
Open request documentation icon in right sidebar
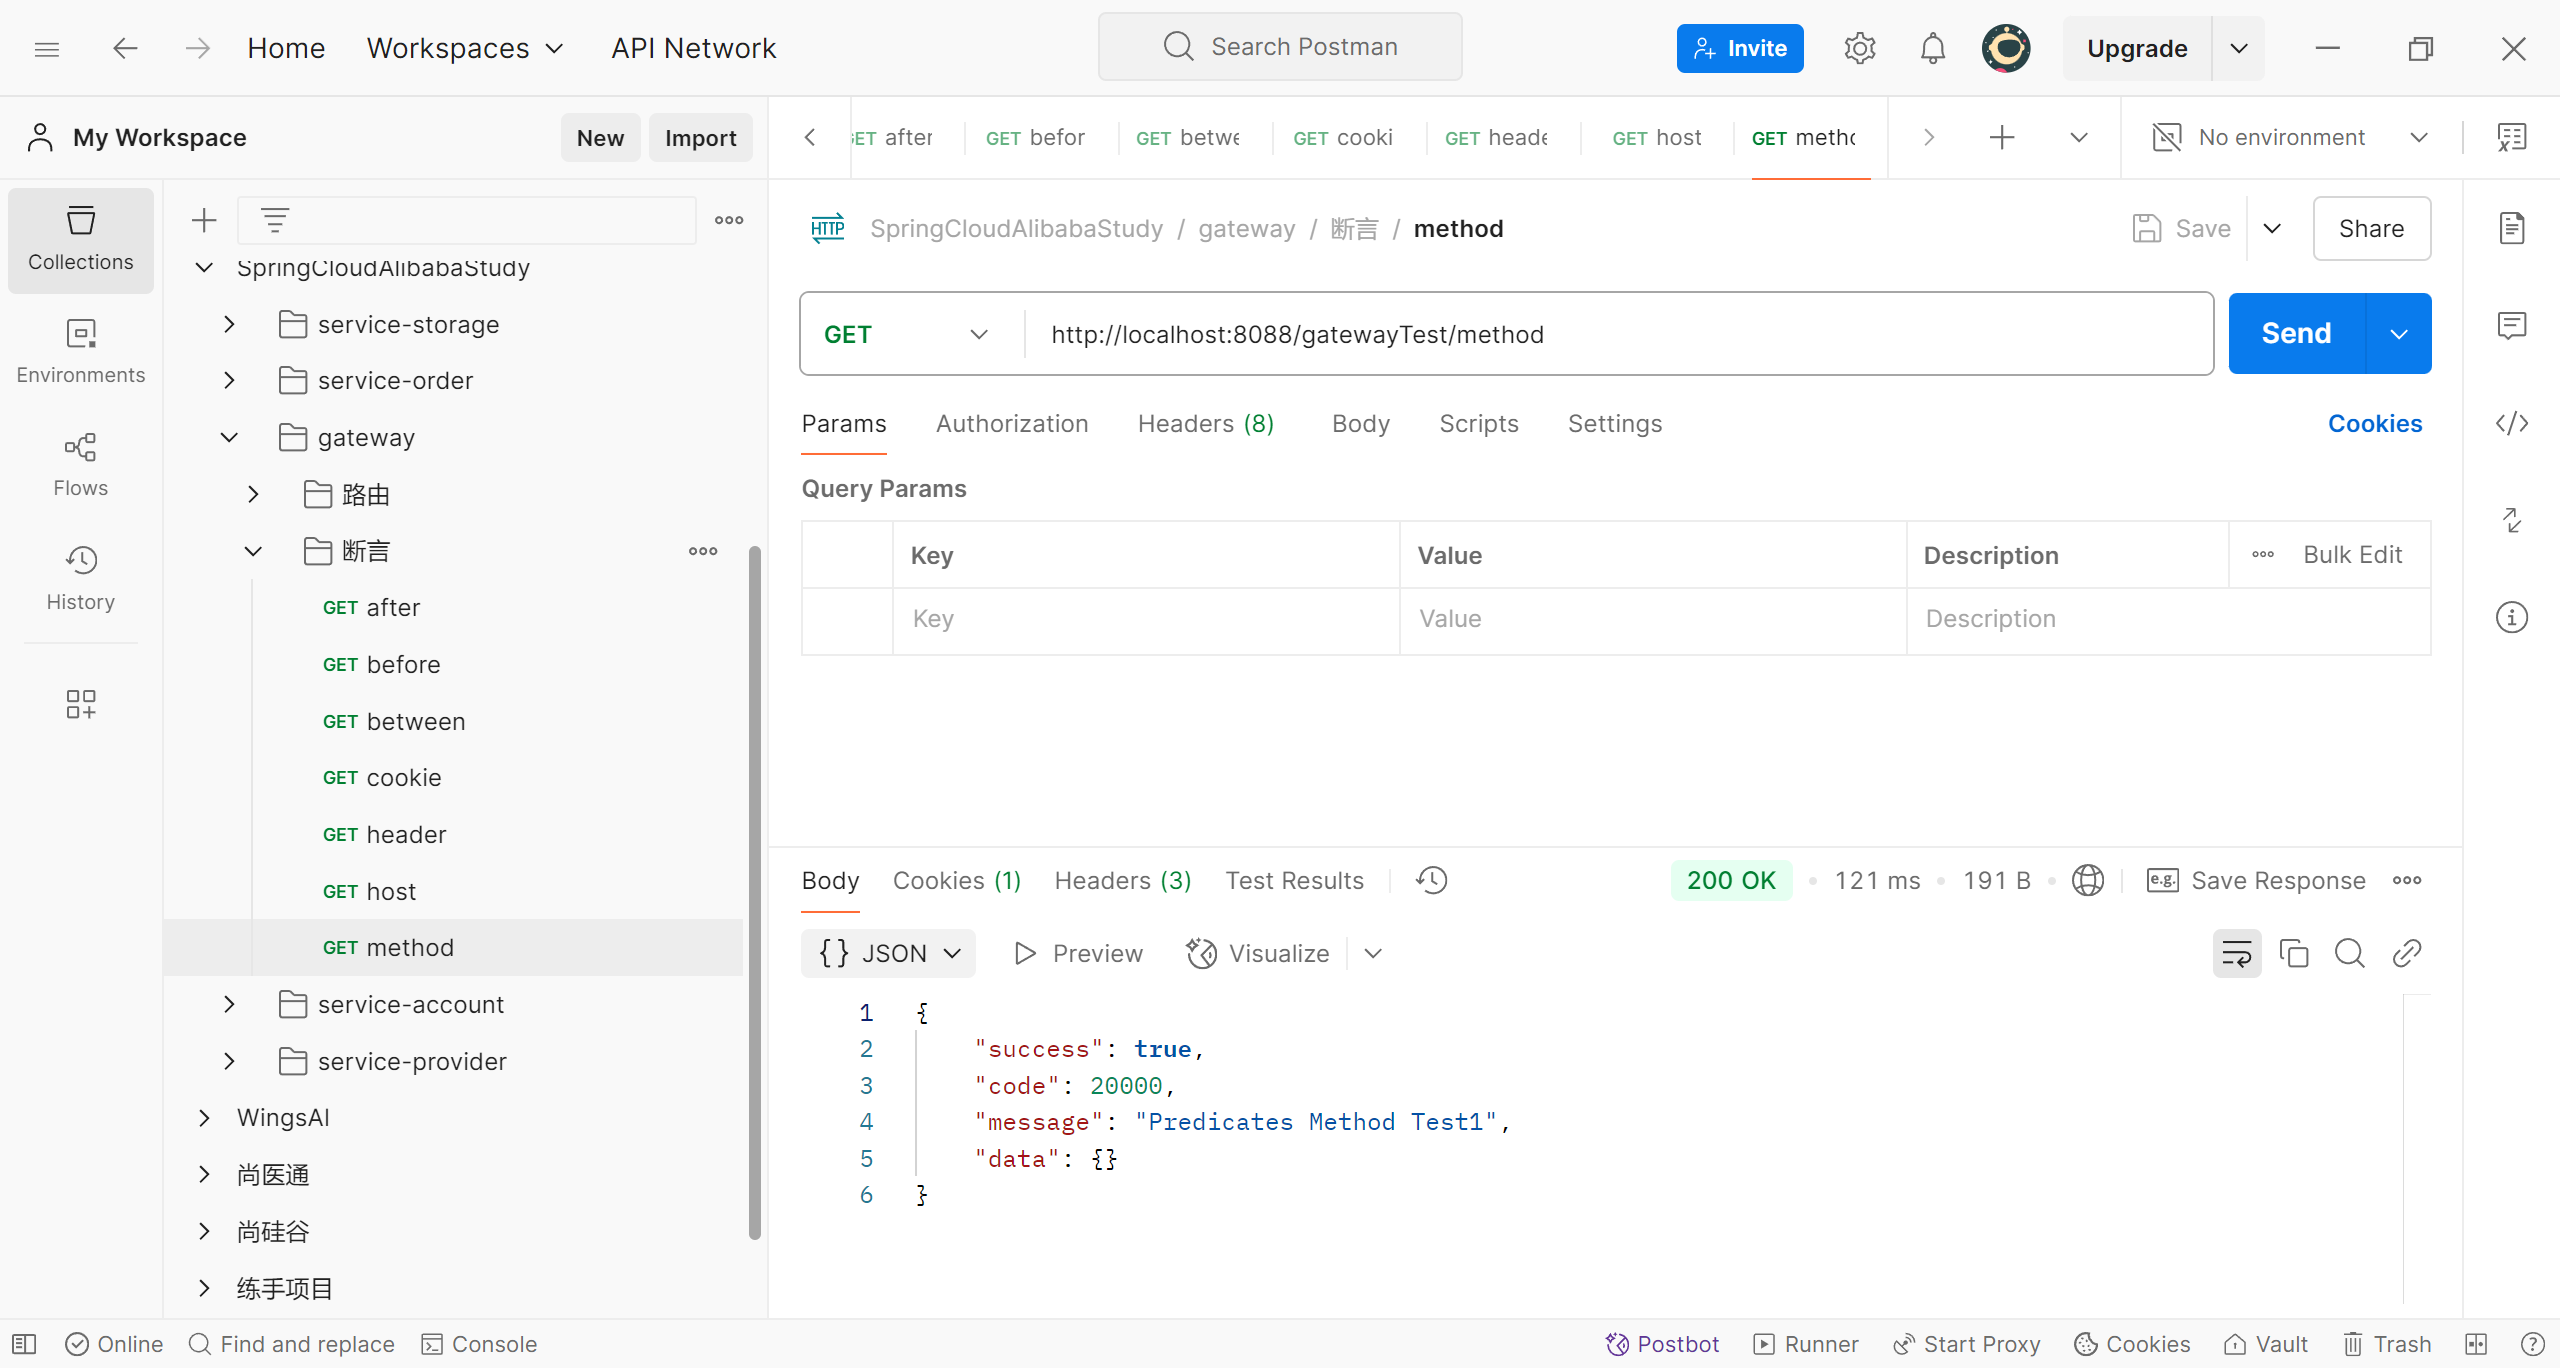(x=2511, y=228)
